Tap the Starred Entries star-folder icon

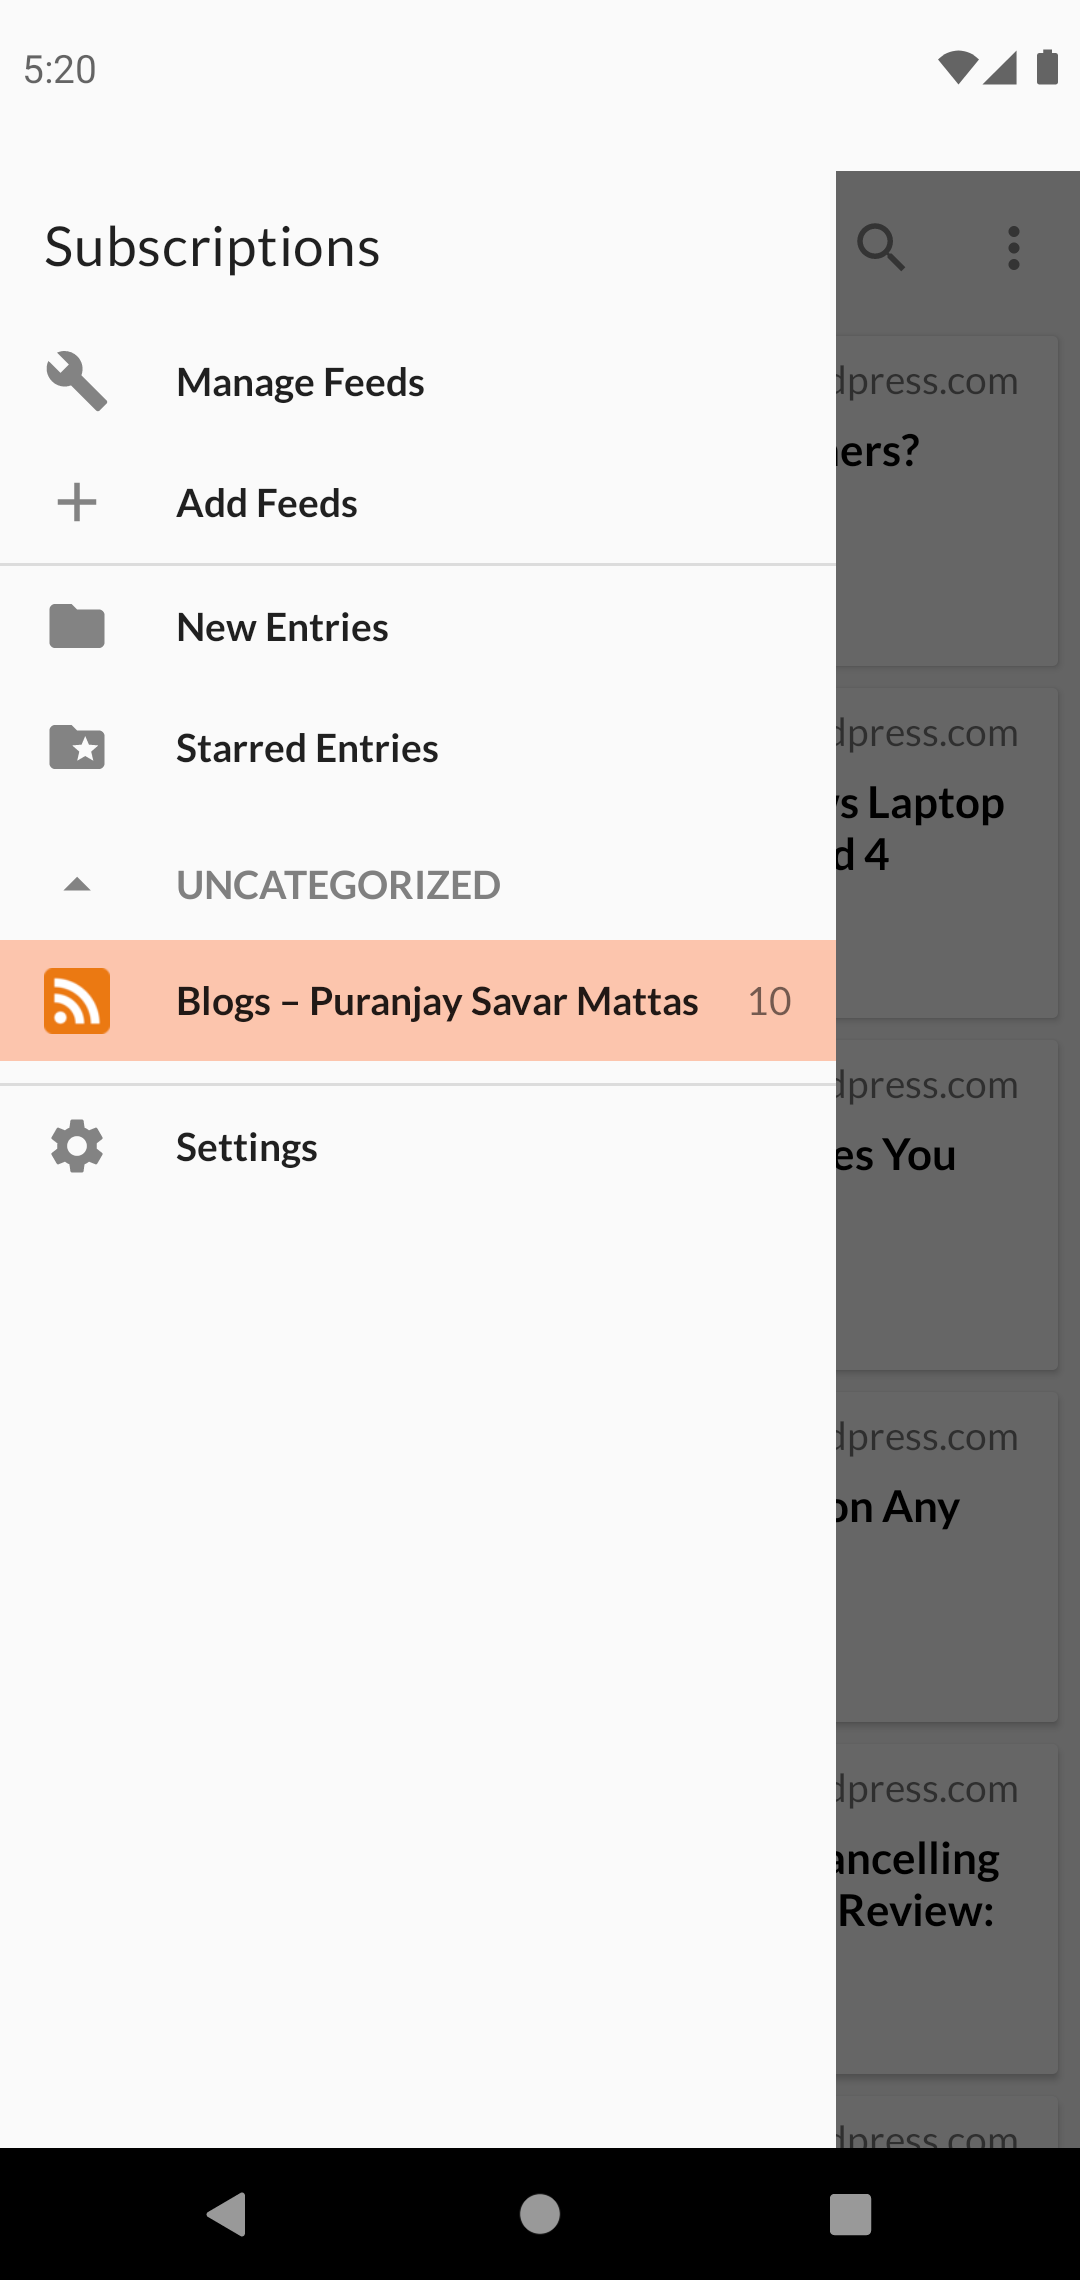pyautogui.click(x=77, y=748)
